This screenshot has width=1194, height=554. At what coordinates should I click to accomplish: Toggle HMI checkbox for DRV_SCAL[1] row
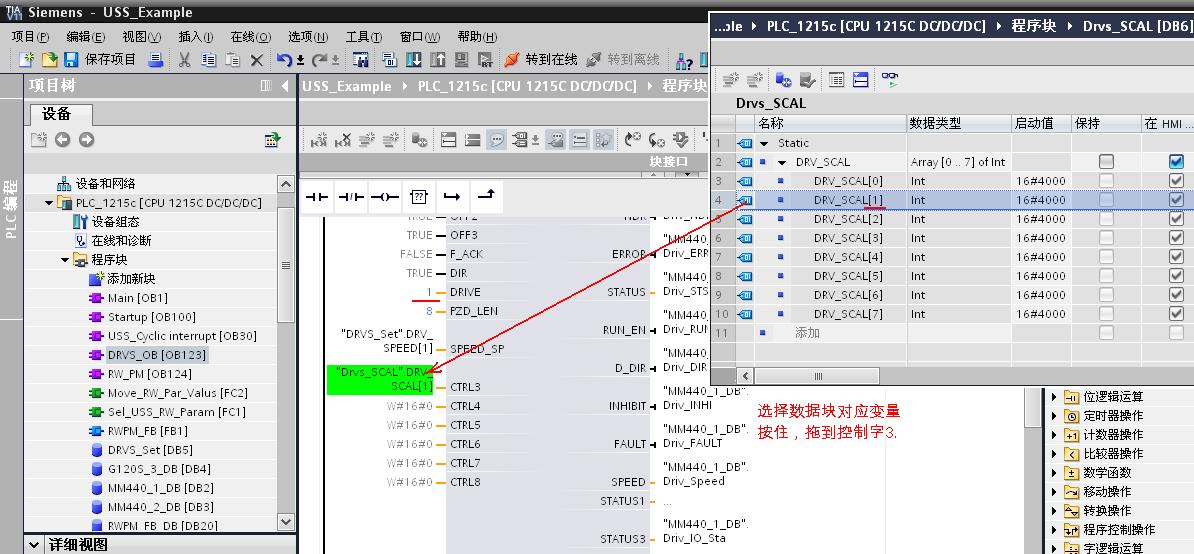pyautogui.click(x=1176, y=199)
